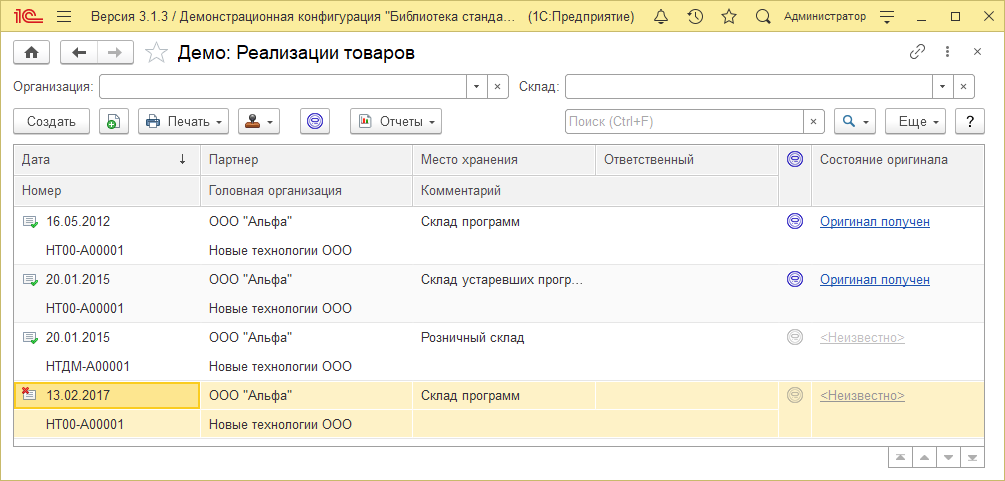Image resolution: width=1005 pixels, height=481 pixels.
Task: Move list up one page arrow
Action: click(924, 457)
